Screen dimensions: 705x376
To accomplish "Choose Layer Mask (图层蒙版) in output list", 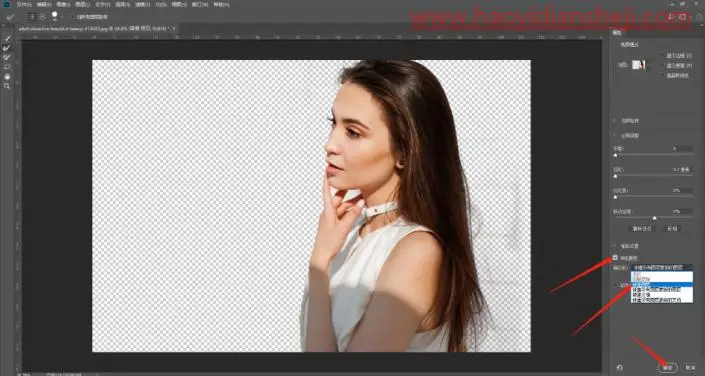I will pos(662,279).
